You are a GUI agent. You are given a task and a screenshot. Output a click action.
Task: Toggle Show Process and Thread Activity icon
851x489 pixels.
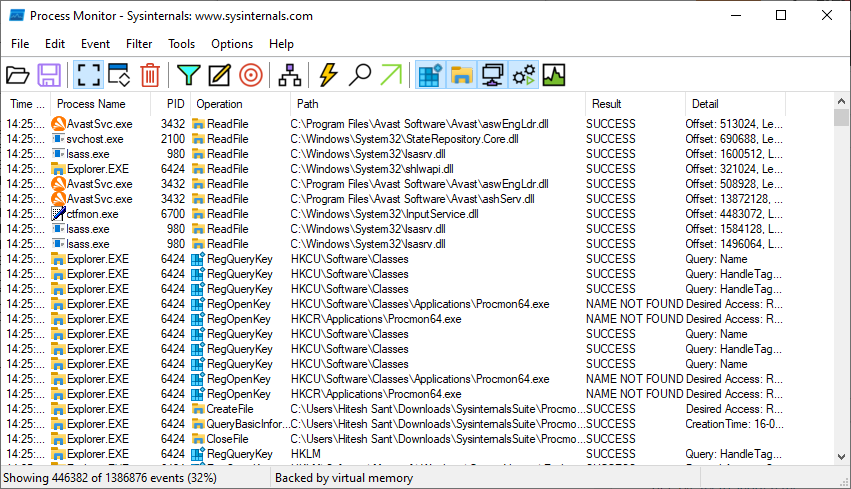click(x=523, y=75)
